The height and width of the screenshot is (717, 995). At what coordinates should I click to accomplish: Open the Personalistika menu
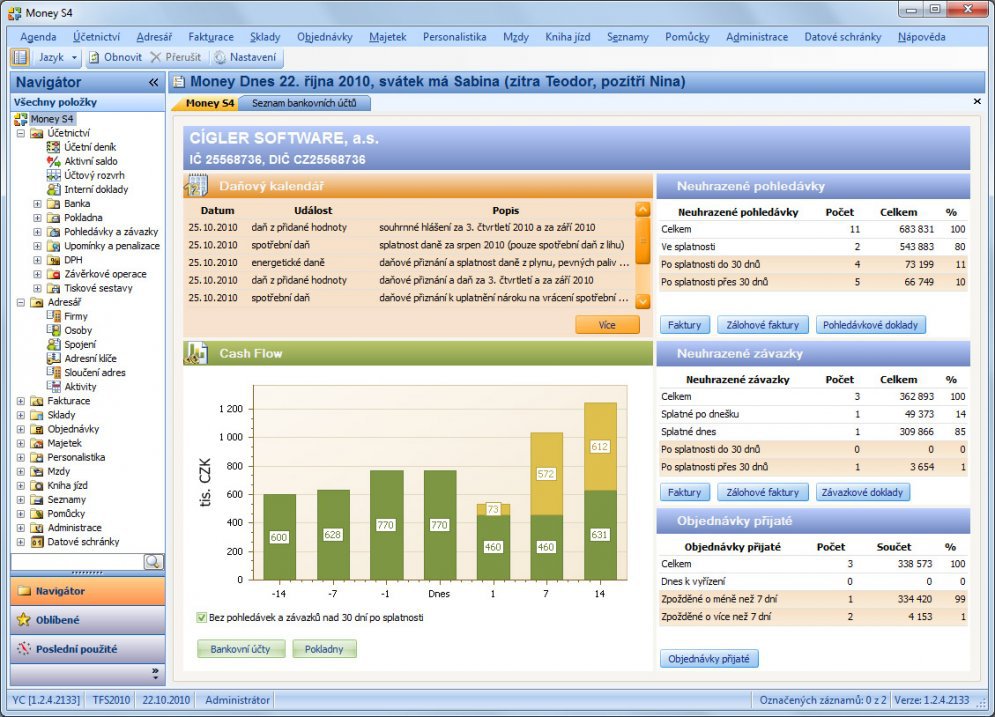point(454,37)
